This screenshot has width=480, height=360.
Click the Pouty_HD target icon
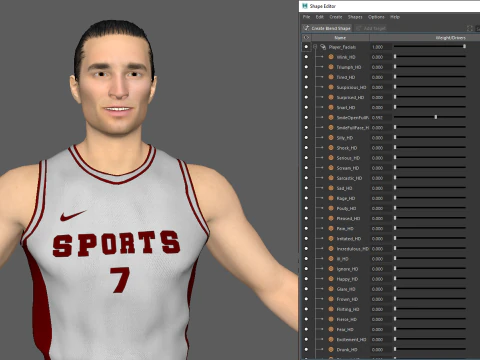331,208
